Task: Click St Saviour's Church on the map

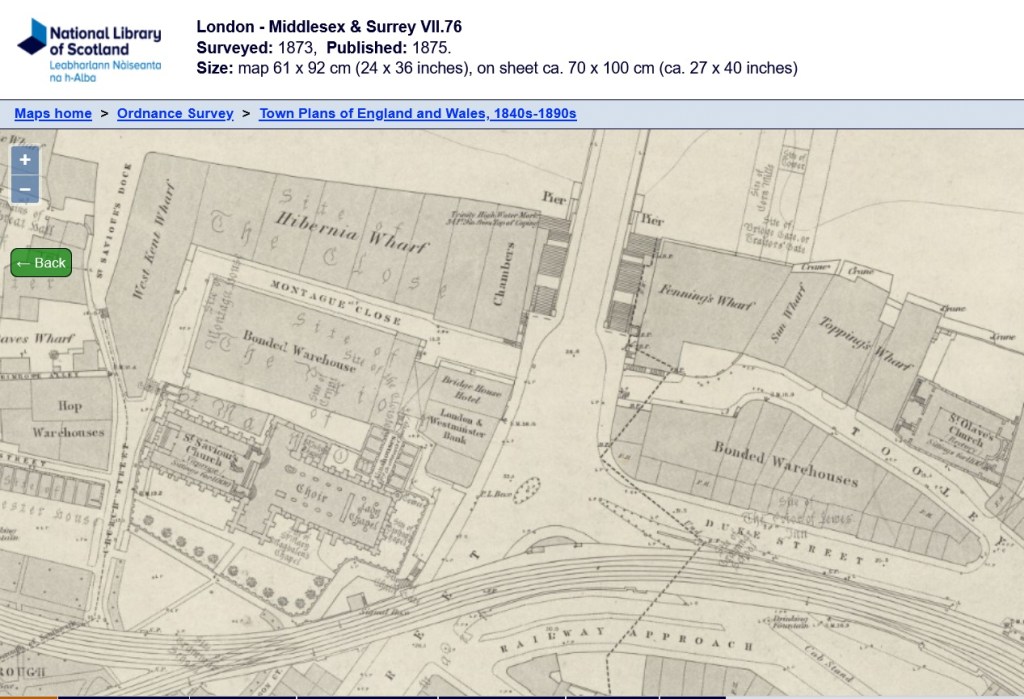Action: click(x=211, y=452)
